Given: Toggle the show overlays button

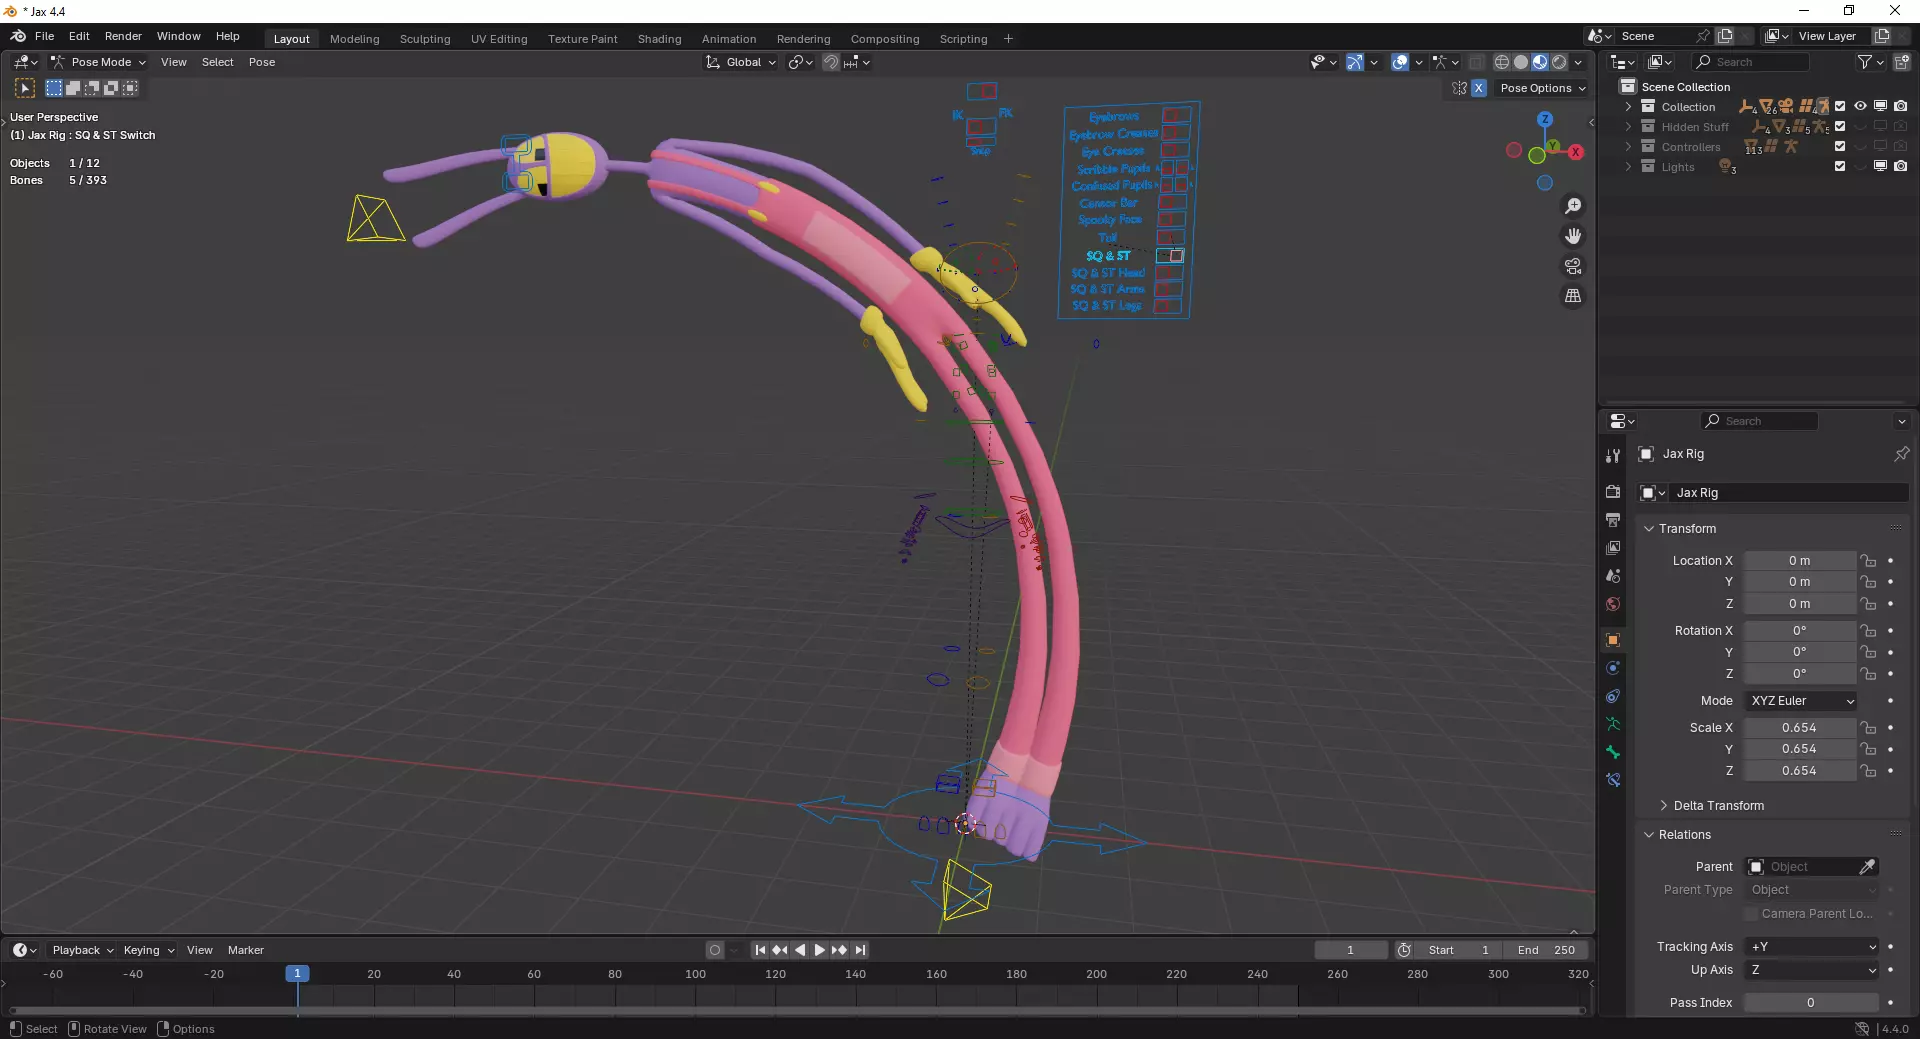Looking at the screenshot, I should coord(1400,62).
